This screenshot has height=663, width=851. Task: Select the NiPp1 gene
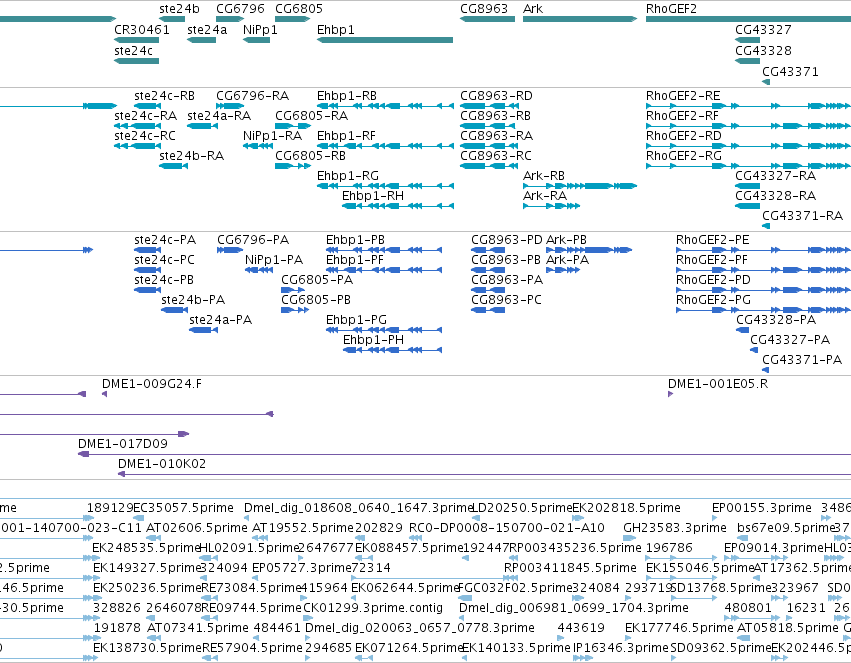[256, 40]
